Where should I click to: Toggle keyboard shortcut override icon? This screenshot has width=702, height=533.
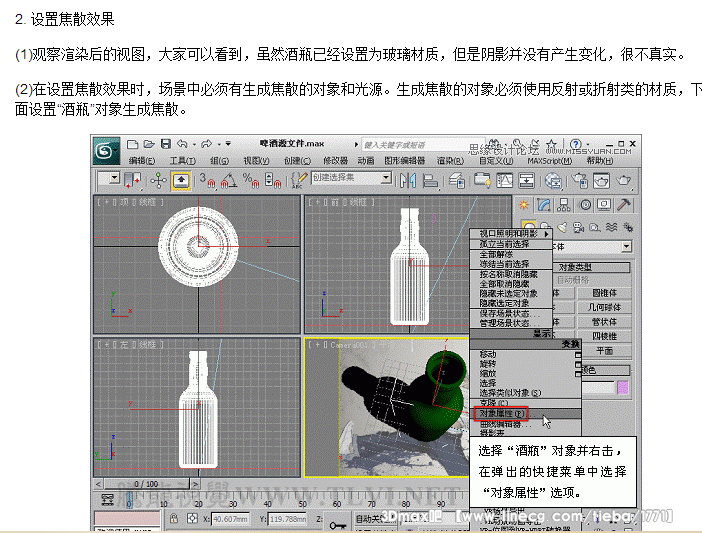(x=181, y=181)
